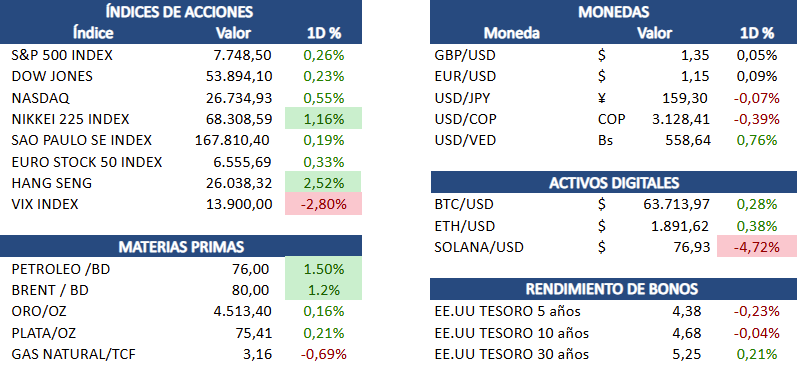Click the USD/COP value 3.128,41
797x376 pixels.
(681, 119)
